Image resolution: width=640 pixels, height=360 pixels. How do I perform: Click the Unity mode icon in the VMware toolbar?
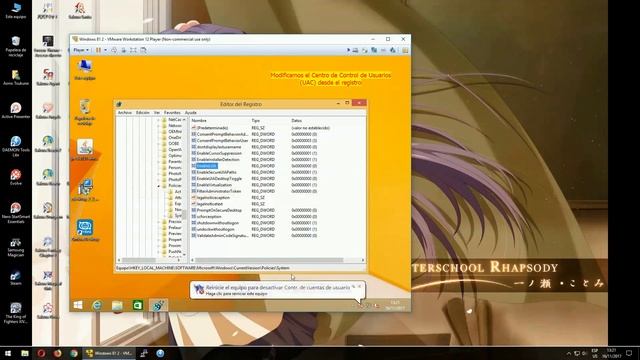pyautogui.click(x=143, y=50)
